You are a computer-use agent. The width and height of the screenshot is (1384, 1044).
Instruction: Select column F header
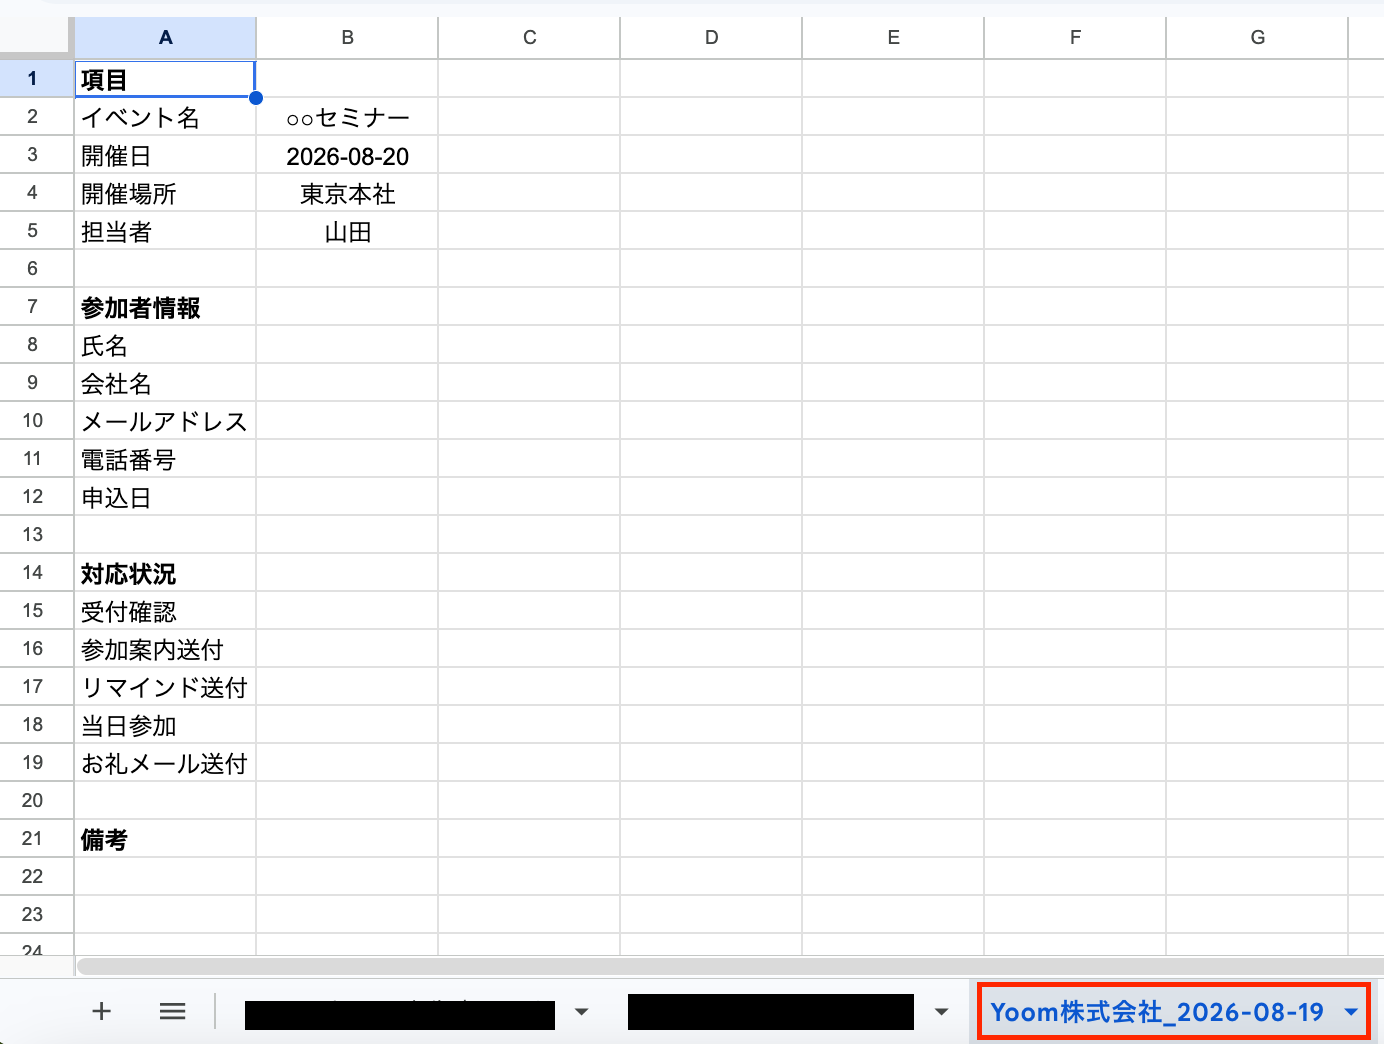point(1075,38)
